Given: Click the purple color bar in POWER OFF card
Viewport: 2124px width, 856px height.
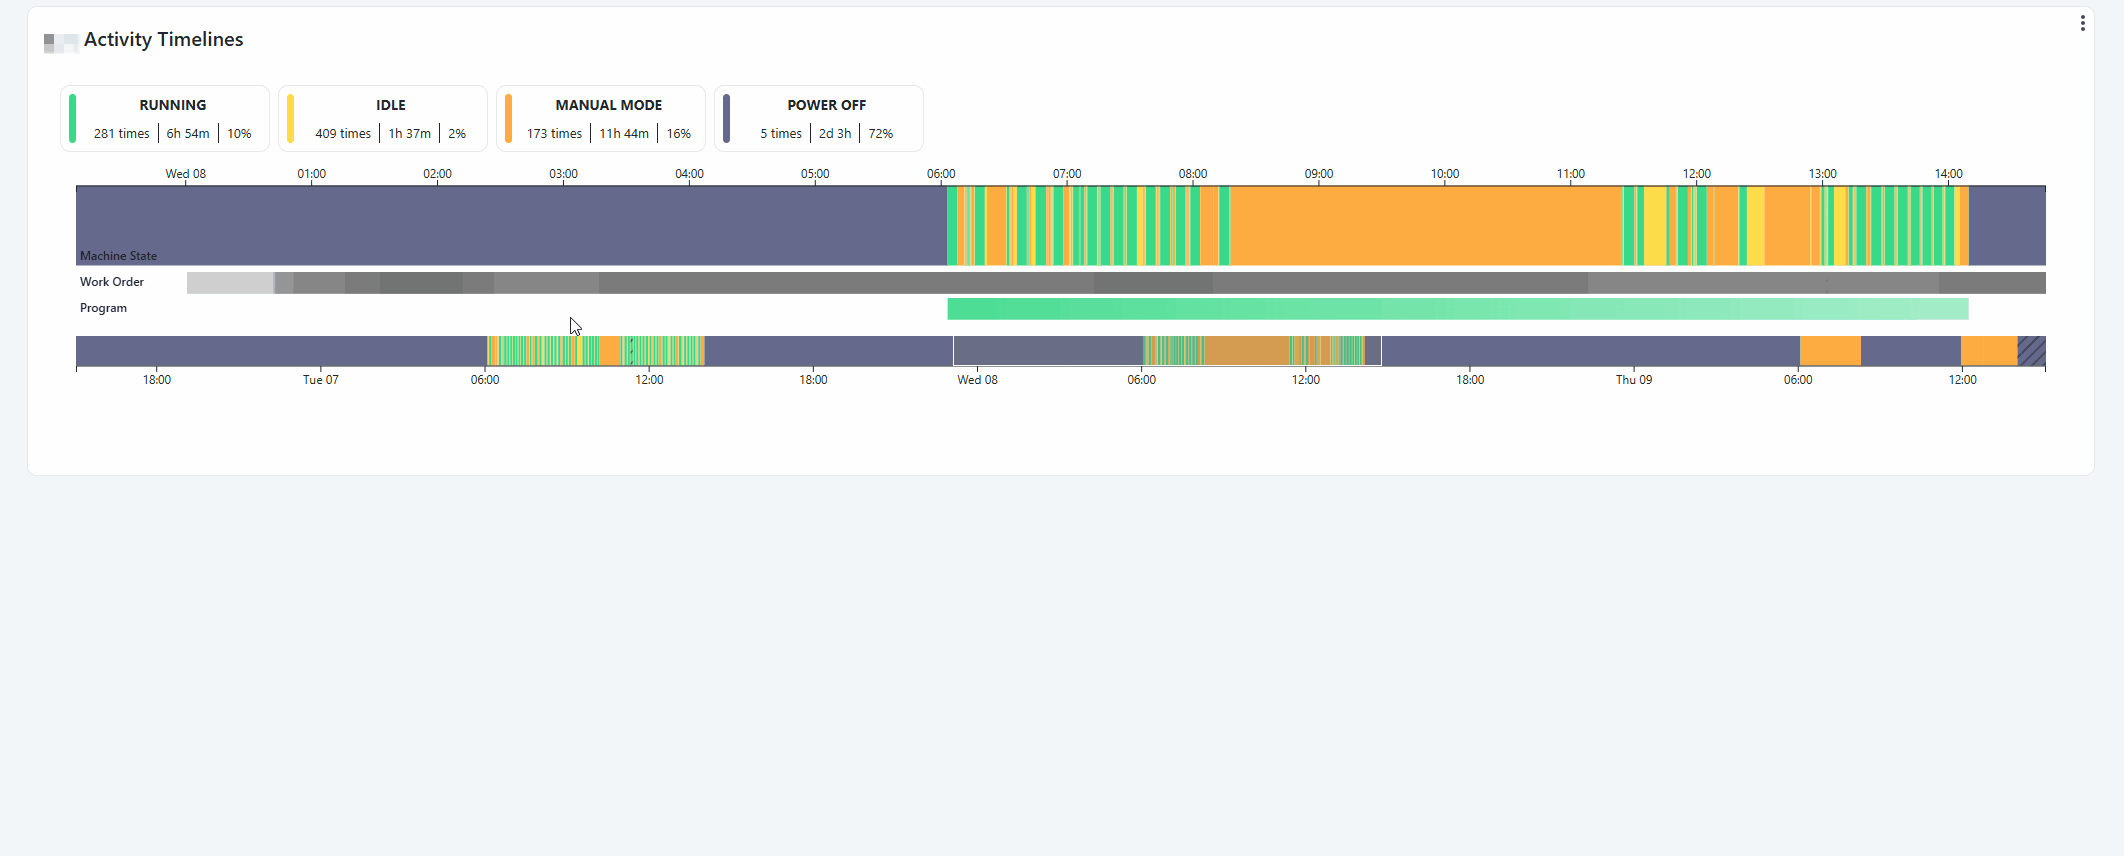Looking at the screenshot, I should point(727,118).
